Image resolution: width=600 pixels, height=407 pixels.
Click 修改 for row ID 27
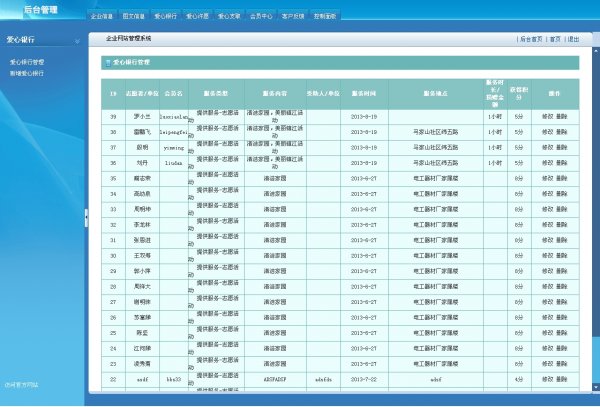coord(548,302)
